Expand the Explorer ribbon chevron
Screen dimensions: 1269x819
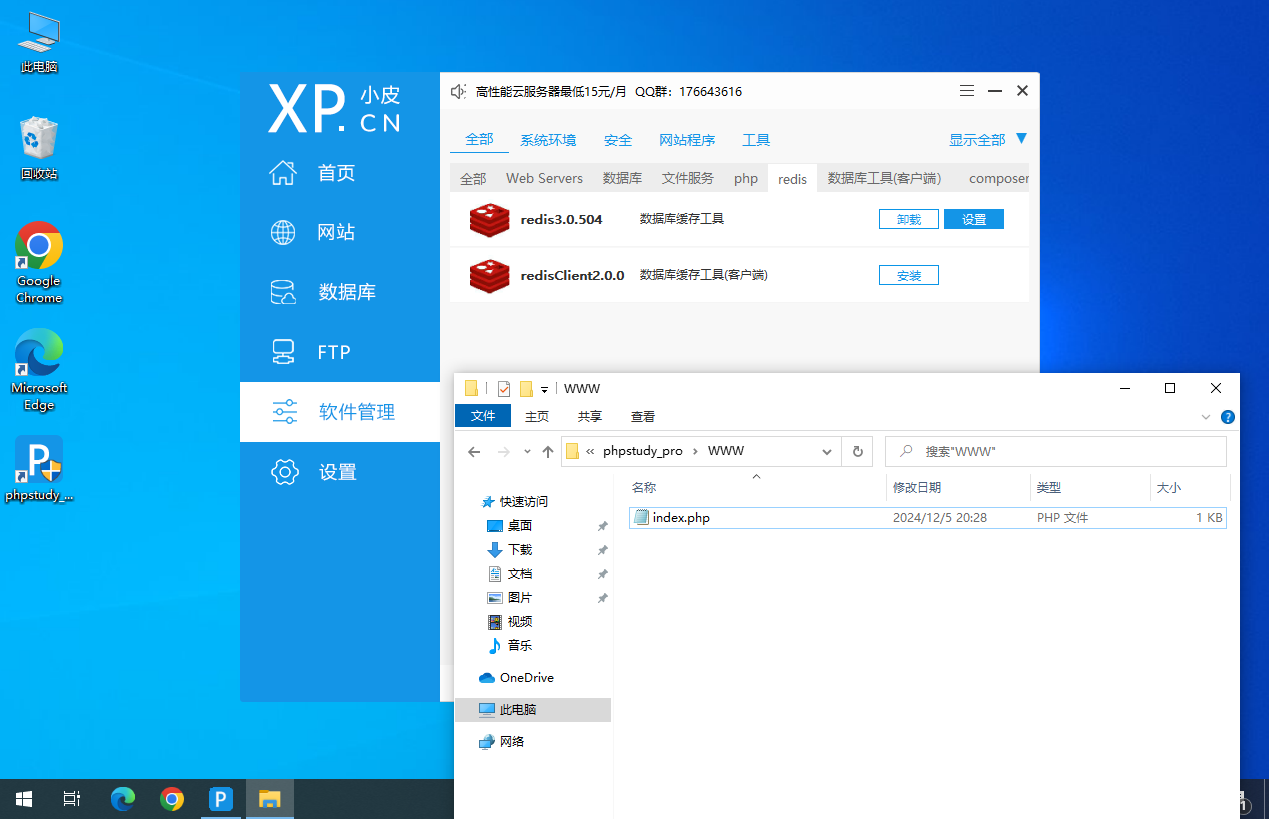pos(1205,417)
